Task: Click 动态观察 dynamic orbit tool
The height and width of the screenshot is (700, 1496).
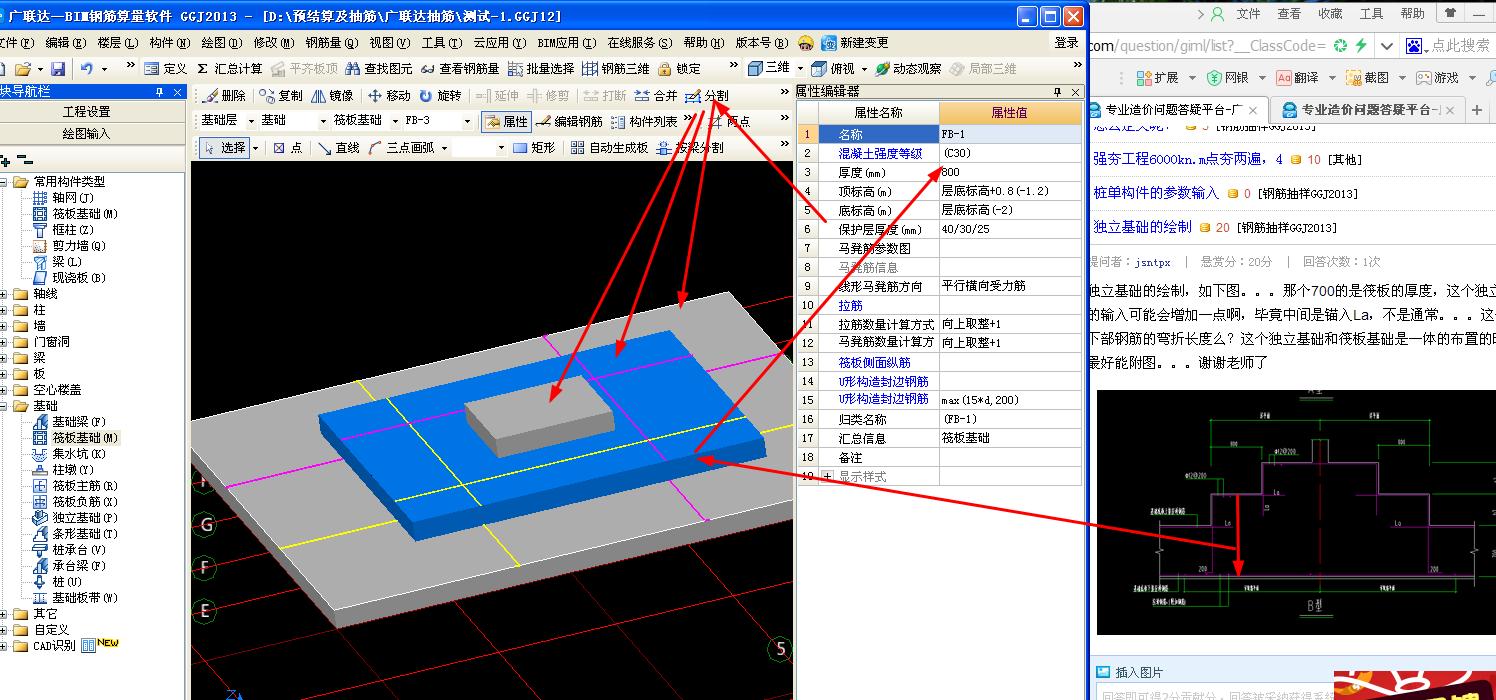Action: [907, 69]
